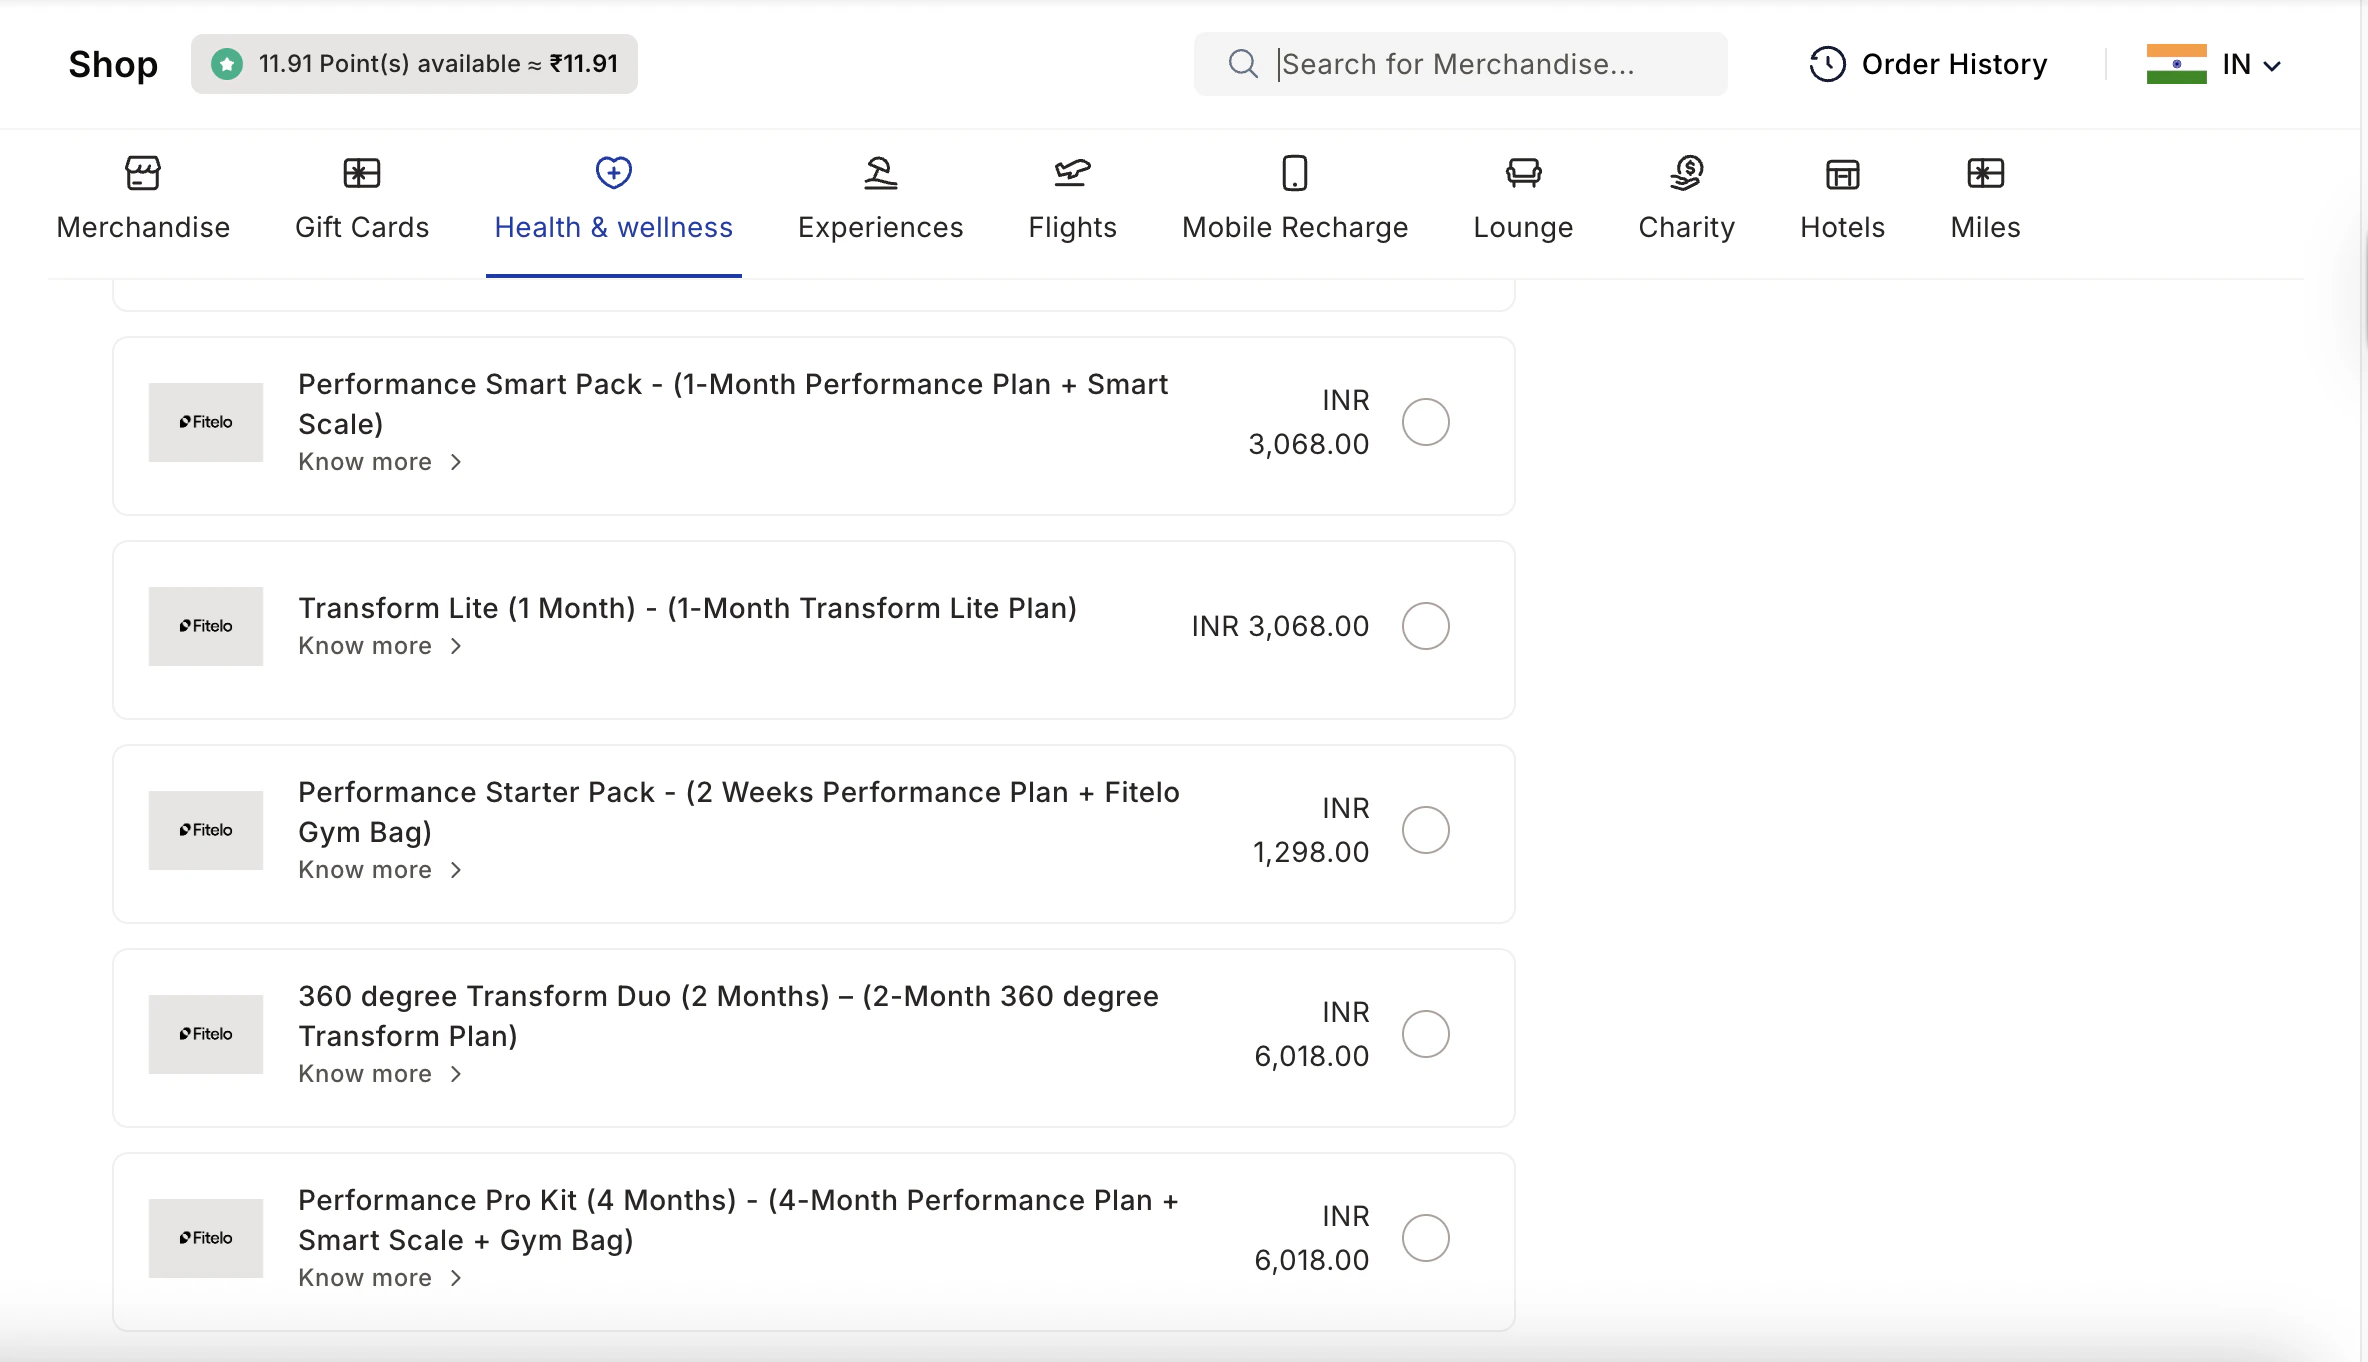This screenshot has width=2368, height=1362.
Task: Click the 11.91 Points available badge
Action: tap(414, 64)
